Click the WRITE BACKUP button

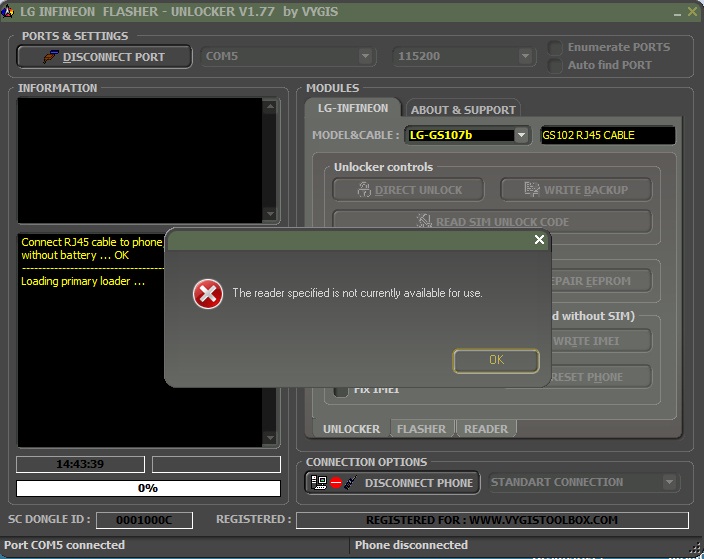coord(576,190)
